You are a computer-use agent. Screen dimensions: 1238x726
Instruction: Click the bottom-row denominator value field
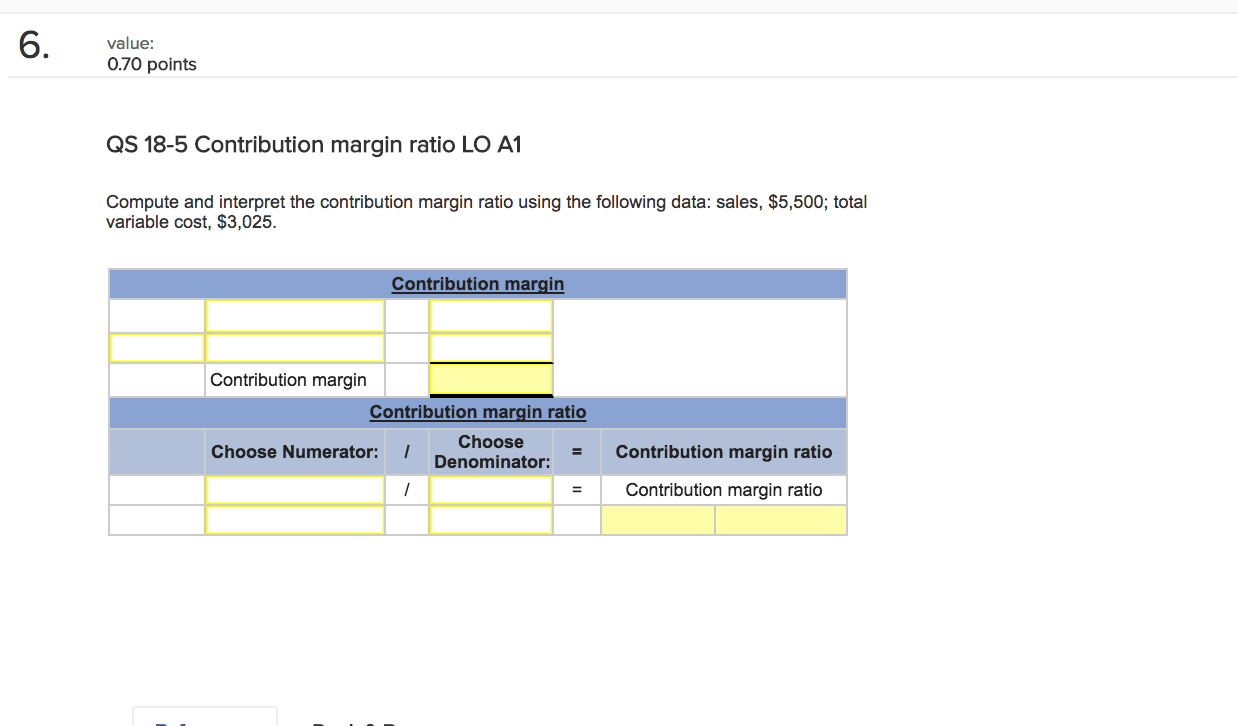click(491, 520)
